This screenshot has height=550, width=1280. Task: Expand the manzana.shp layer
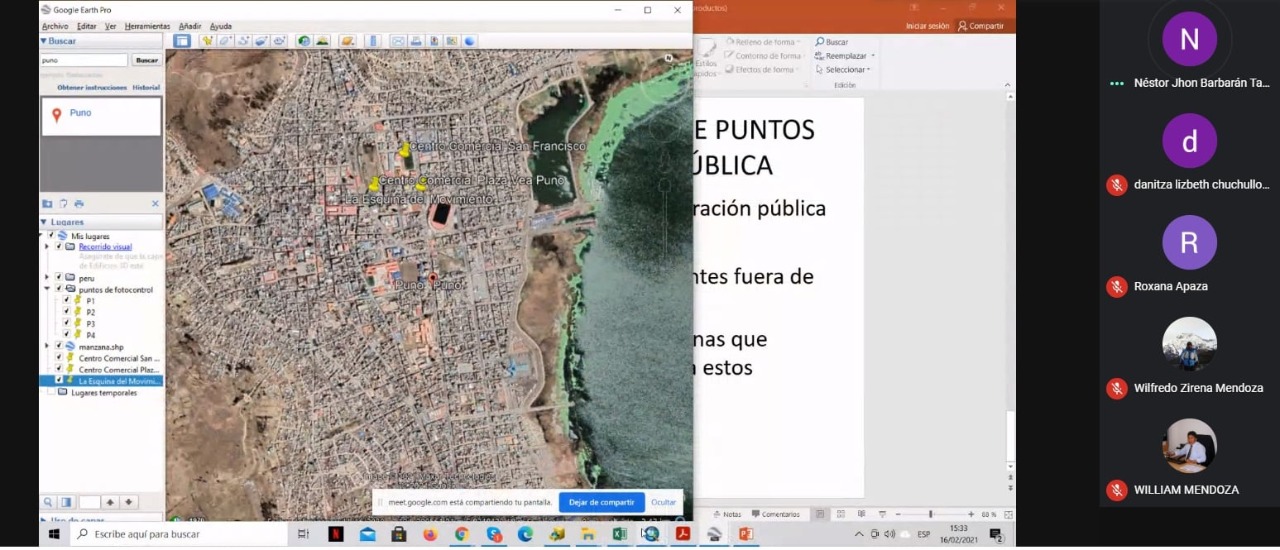tap(46, 346)
